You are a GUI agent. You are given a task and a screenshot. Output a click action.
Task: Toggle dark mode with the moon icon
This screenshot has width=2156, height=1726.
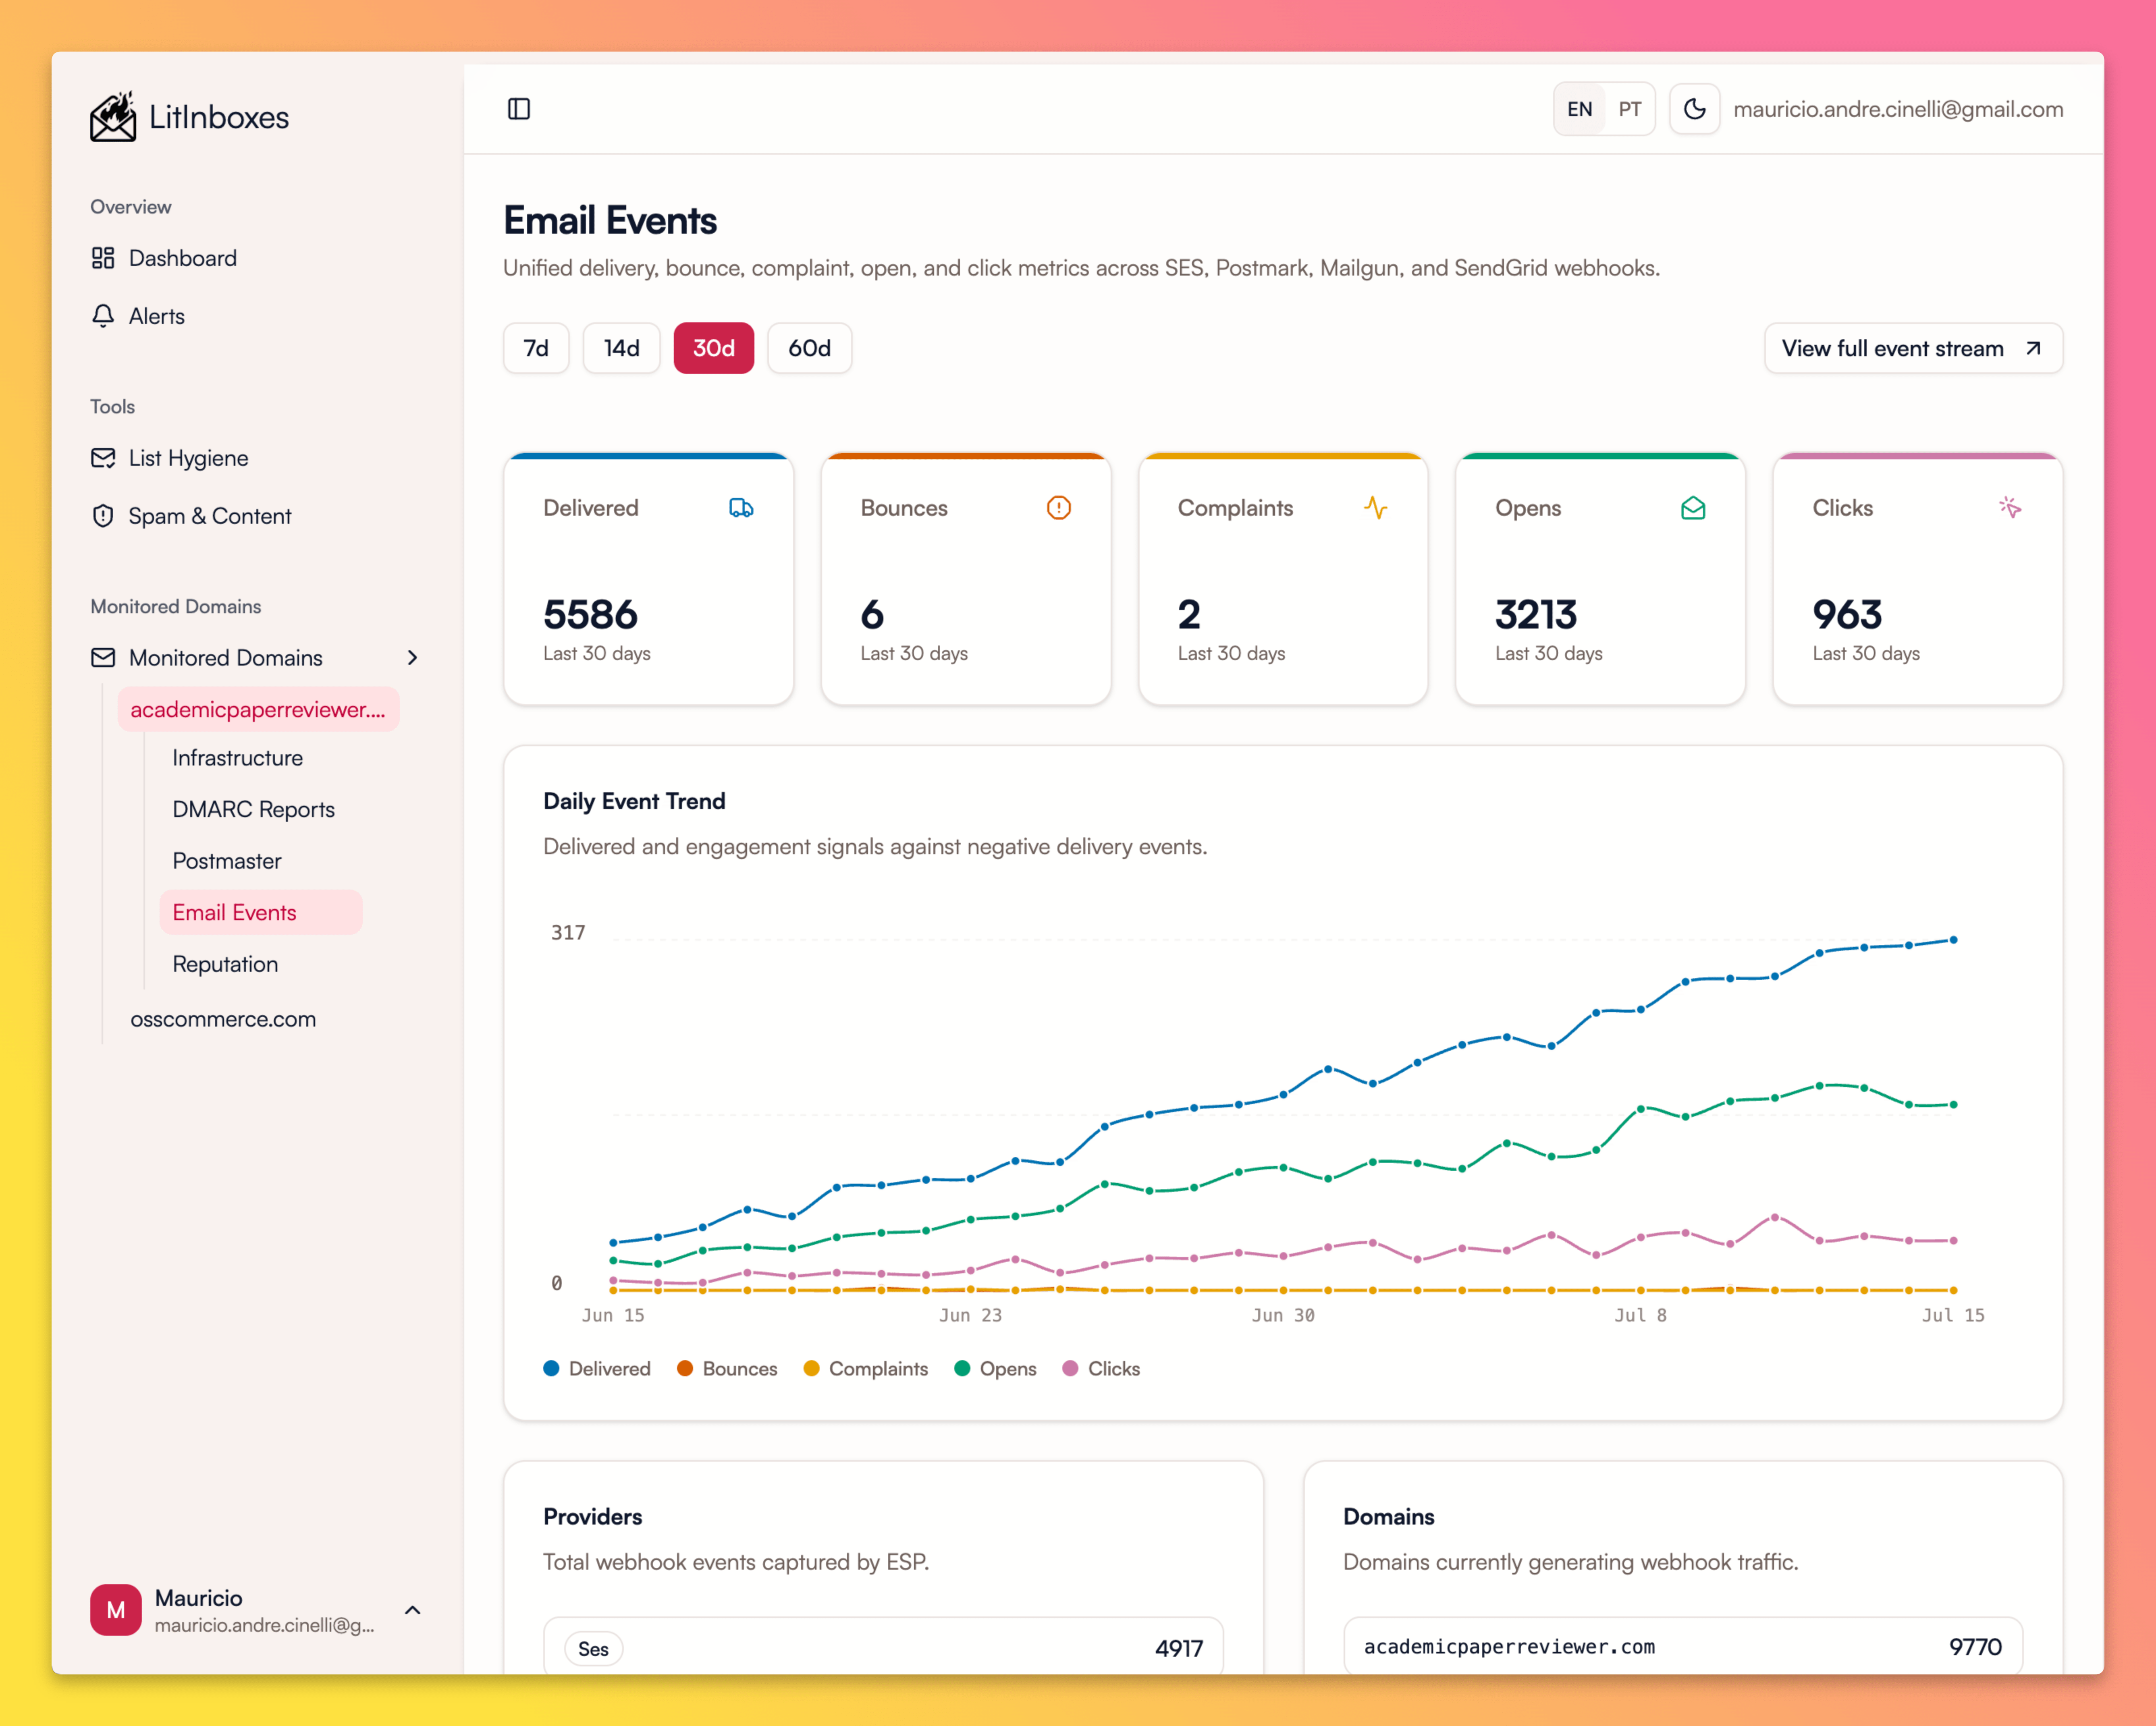pos(1694,109)
